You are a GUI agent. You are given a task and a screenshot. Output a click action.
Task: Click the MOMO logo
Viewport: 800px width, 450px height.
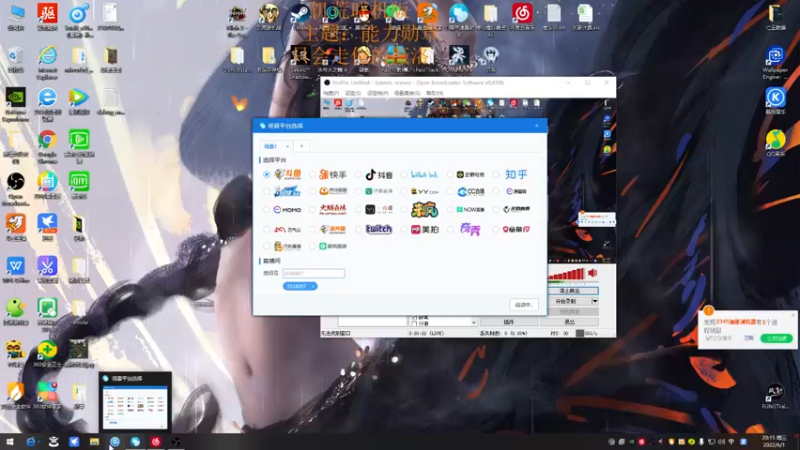287,209
